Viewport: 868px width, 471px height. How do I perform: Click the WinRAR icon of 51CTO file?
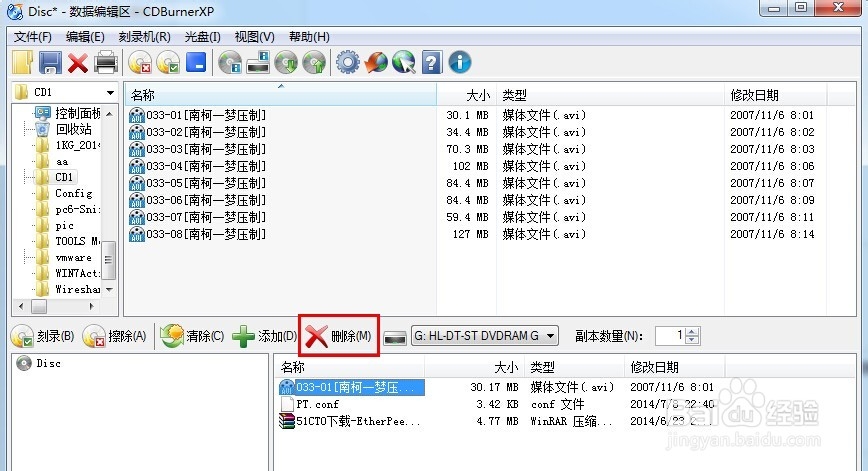pyautogui.click(x=287, y=421)
